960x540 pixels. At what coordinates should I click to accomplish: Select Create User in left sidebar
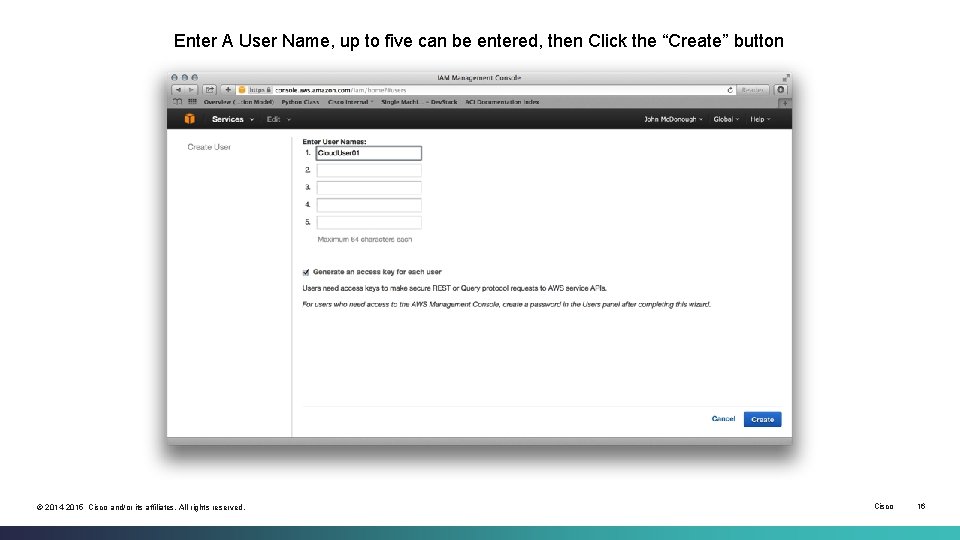209,147
